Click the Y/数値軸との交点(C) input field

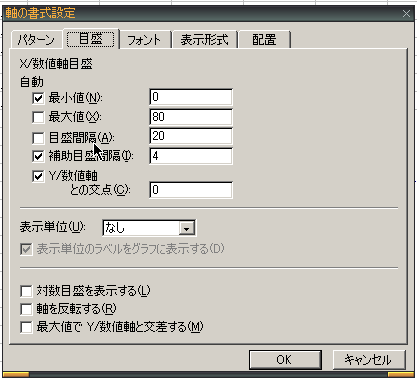(191, 190)
